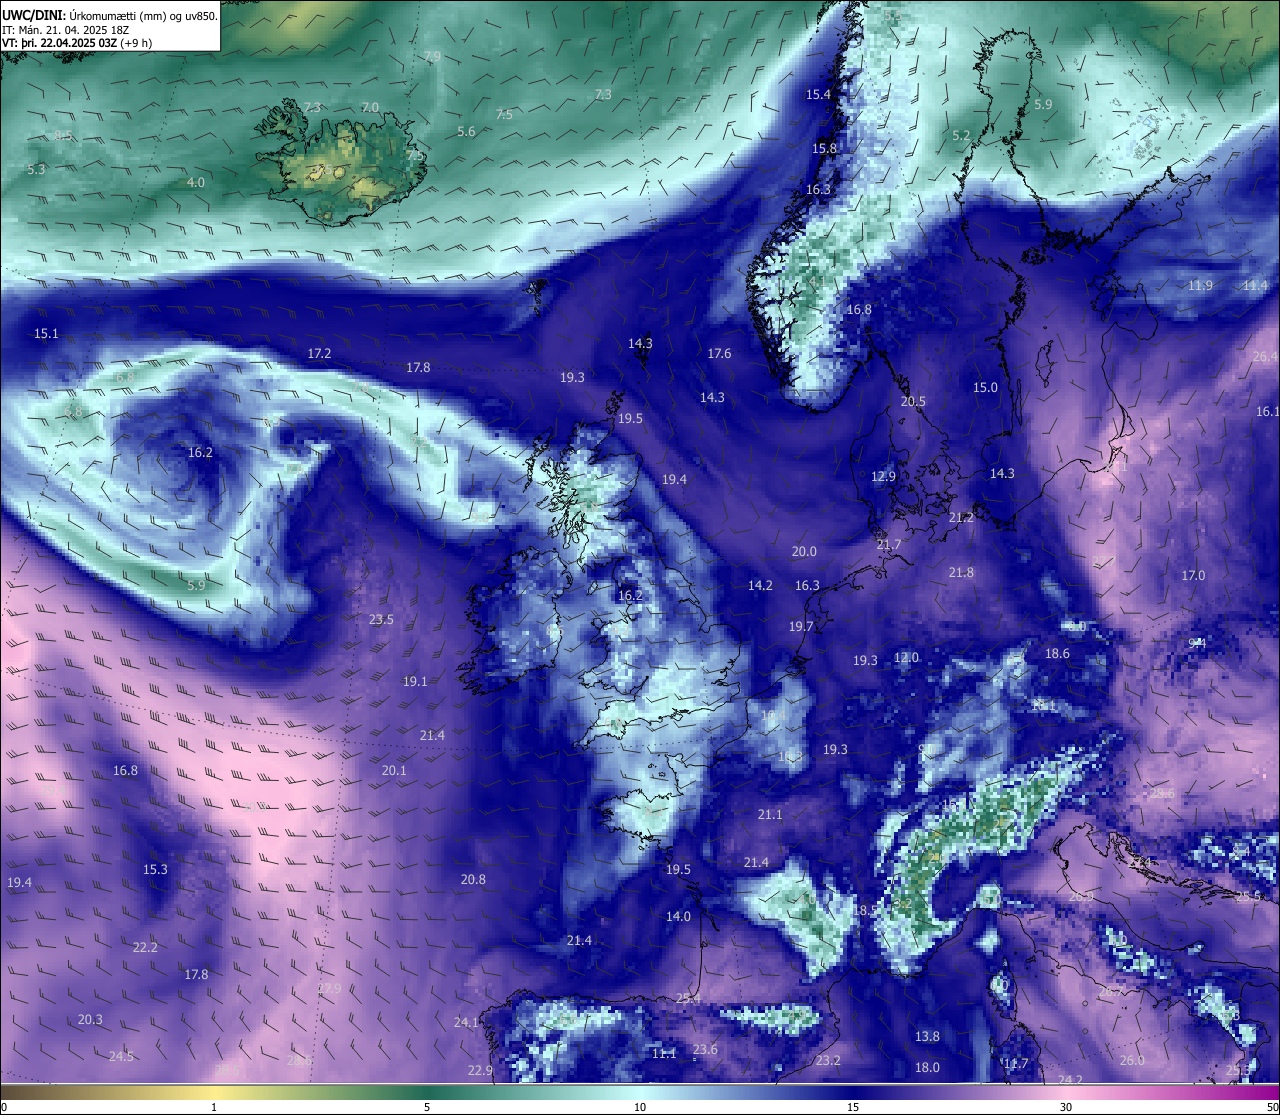Image resolution: width=1280 pixels, height=1115 pixels.
Task: Click the 15.1 value on the map
Action: [x=46, y=334]
